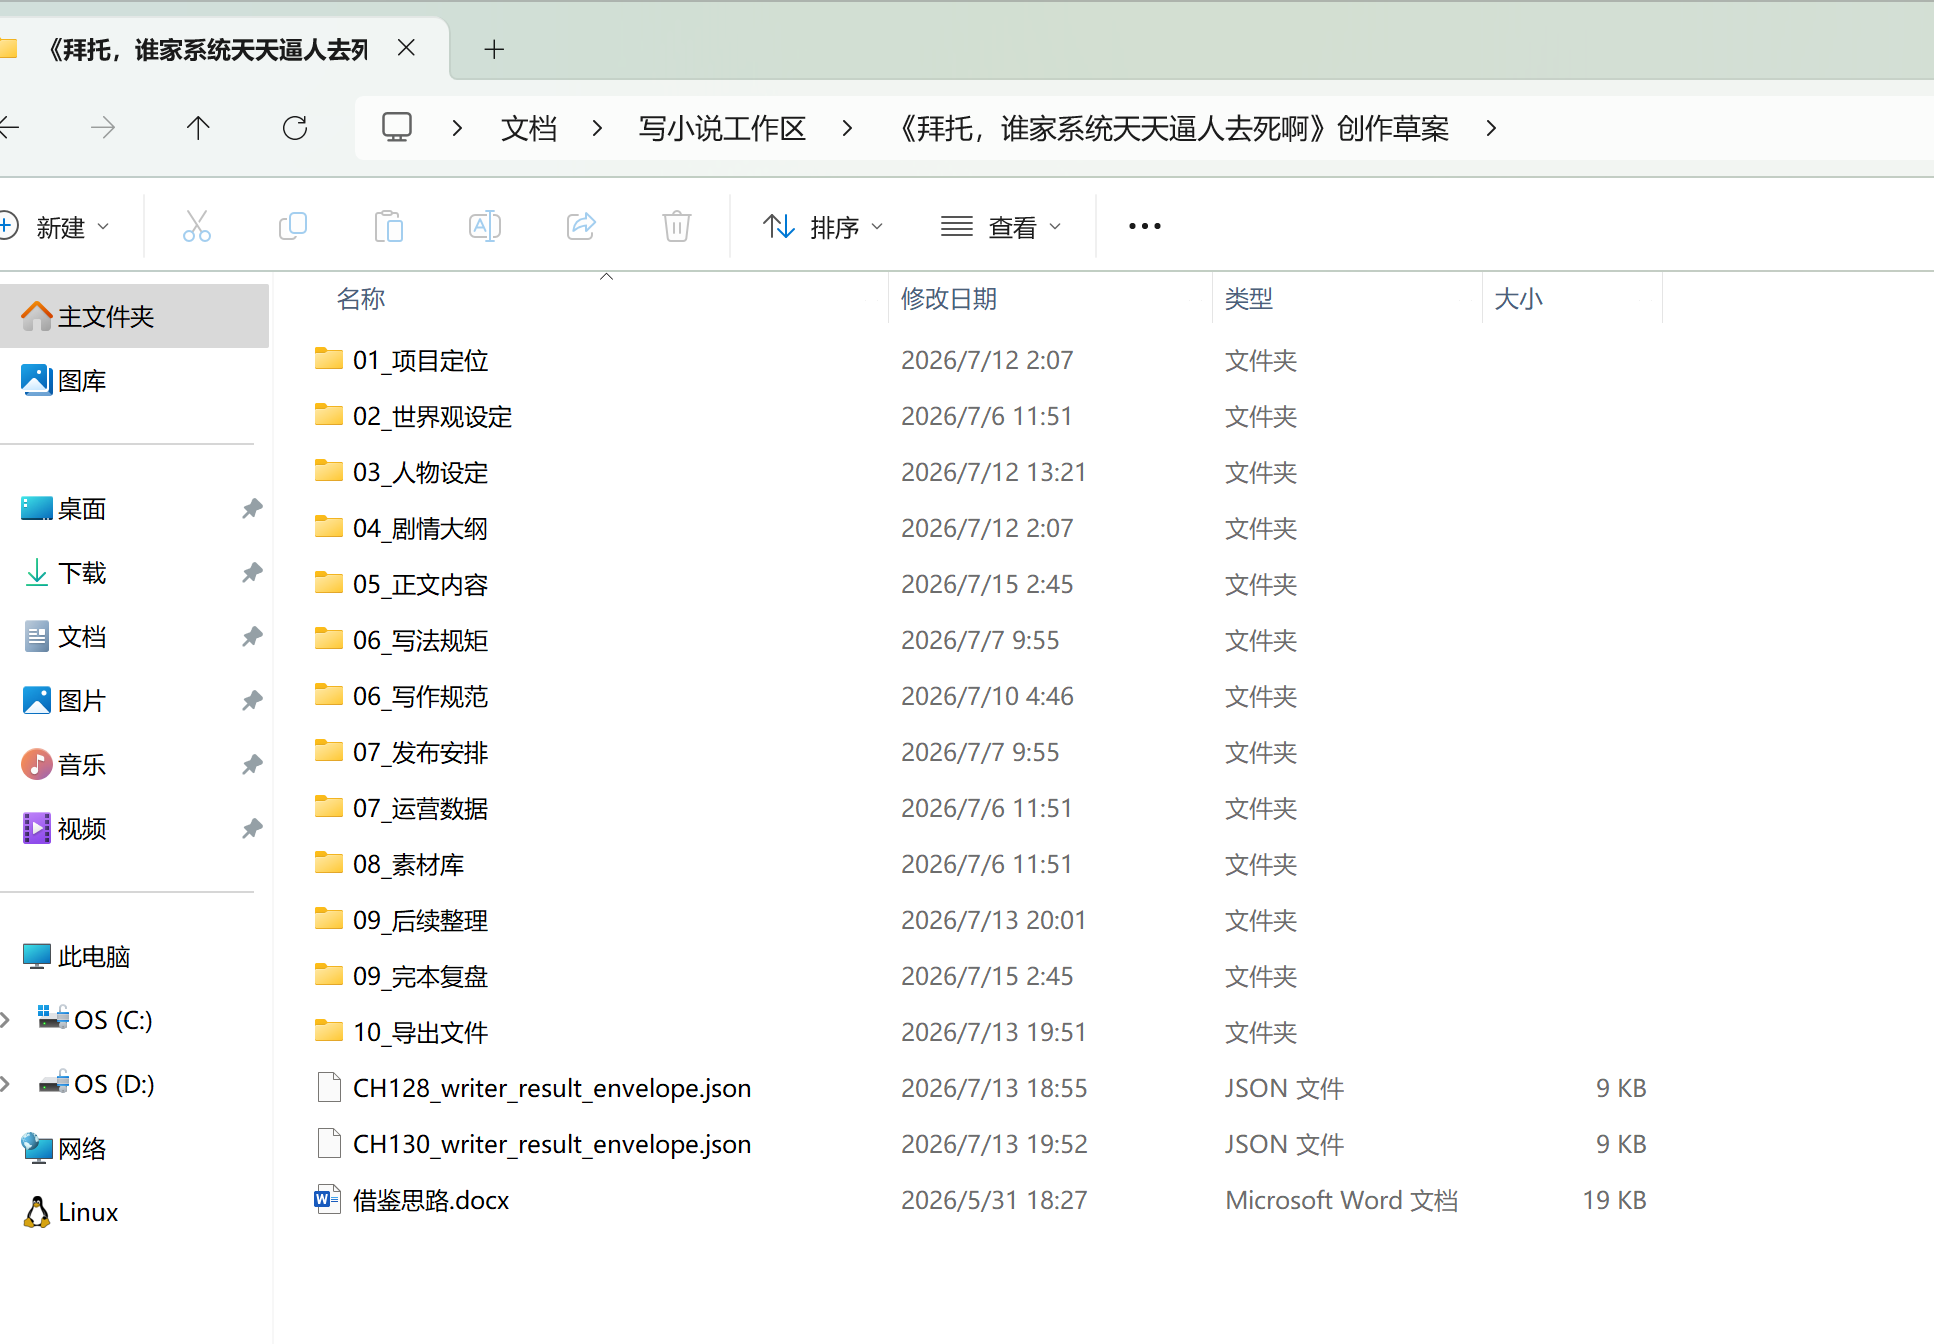Open 视频 Videos in sidebar
The image size is (1934, 1344).
pyautogui.click(x=134, y=828)
